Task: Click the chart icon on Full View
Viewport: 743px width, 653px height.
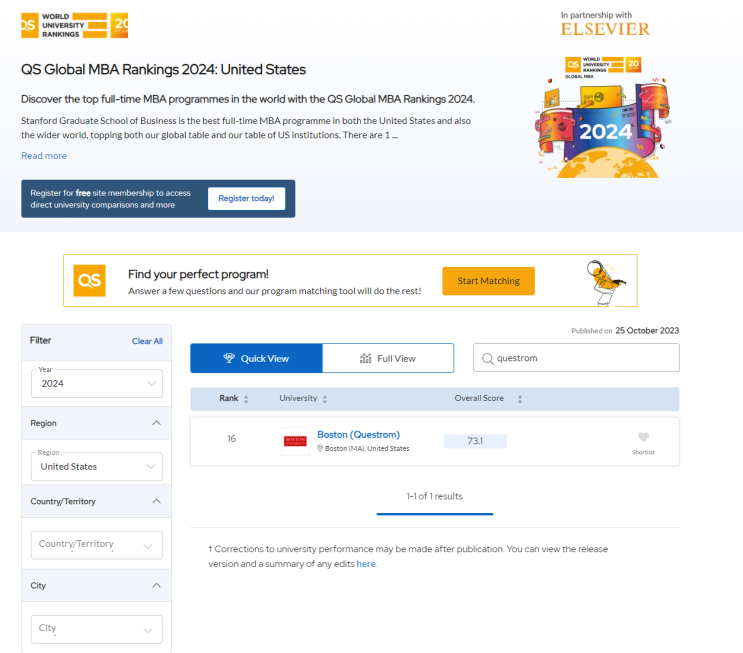Action: (x=365, y=358)
